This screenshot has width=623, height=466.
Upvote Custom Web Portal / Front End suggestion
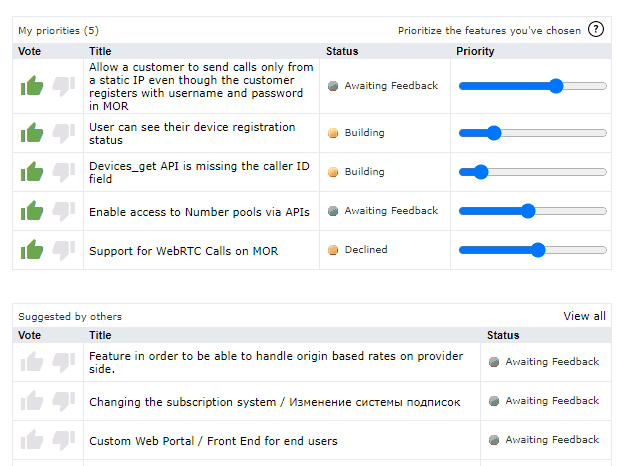(32, 440)
